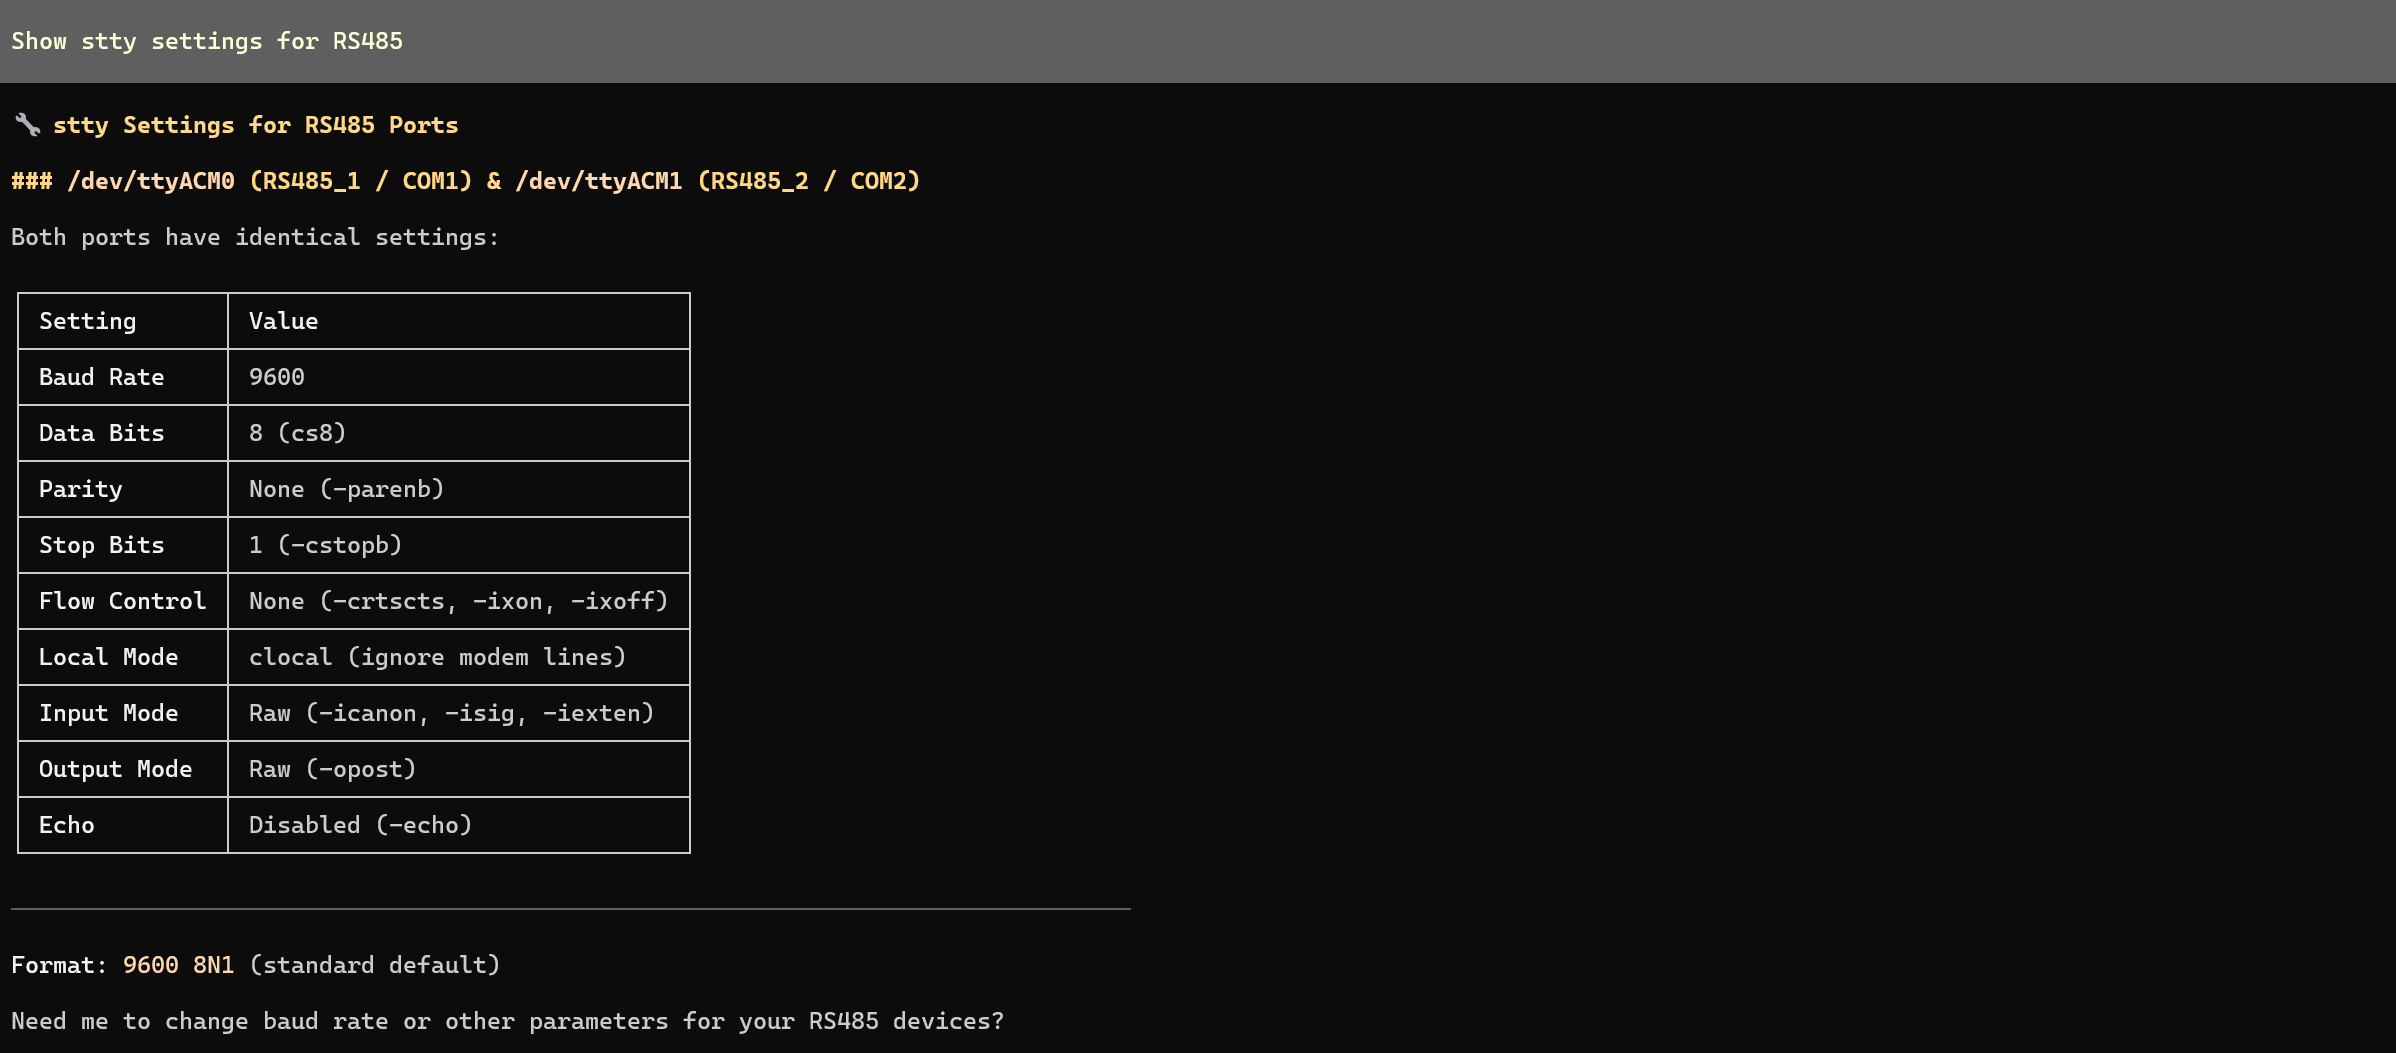Select the 'Local Mode' row label
The width and height of the screenshot is (2396, 1053).
[108, 657]
